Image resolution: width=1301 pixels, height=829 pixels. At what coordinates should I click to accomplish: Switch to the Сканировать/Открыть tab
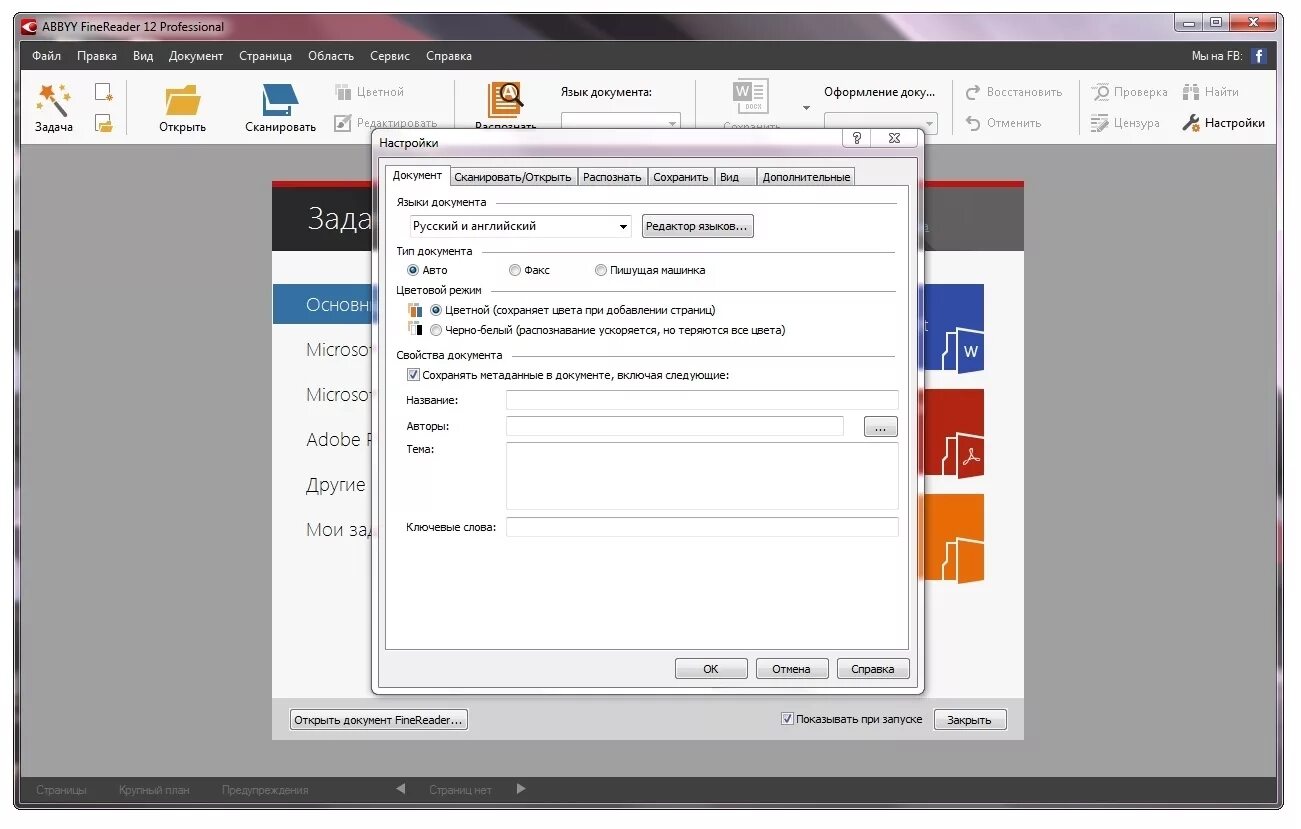512,177
